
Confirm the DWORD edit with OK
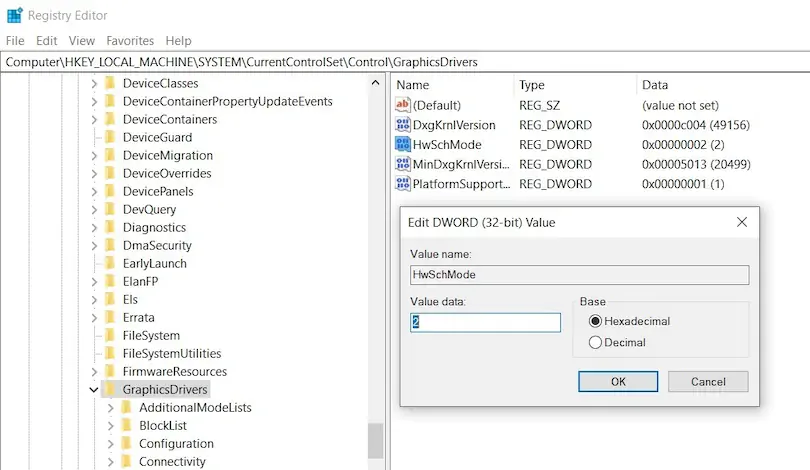[618, 382]
